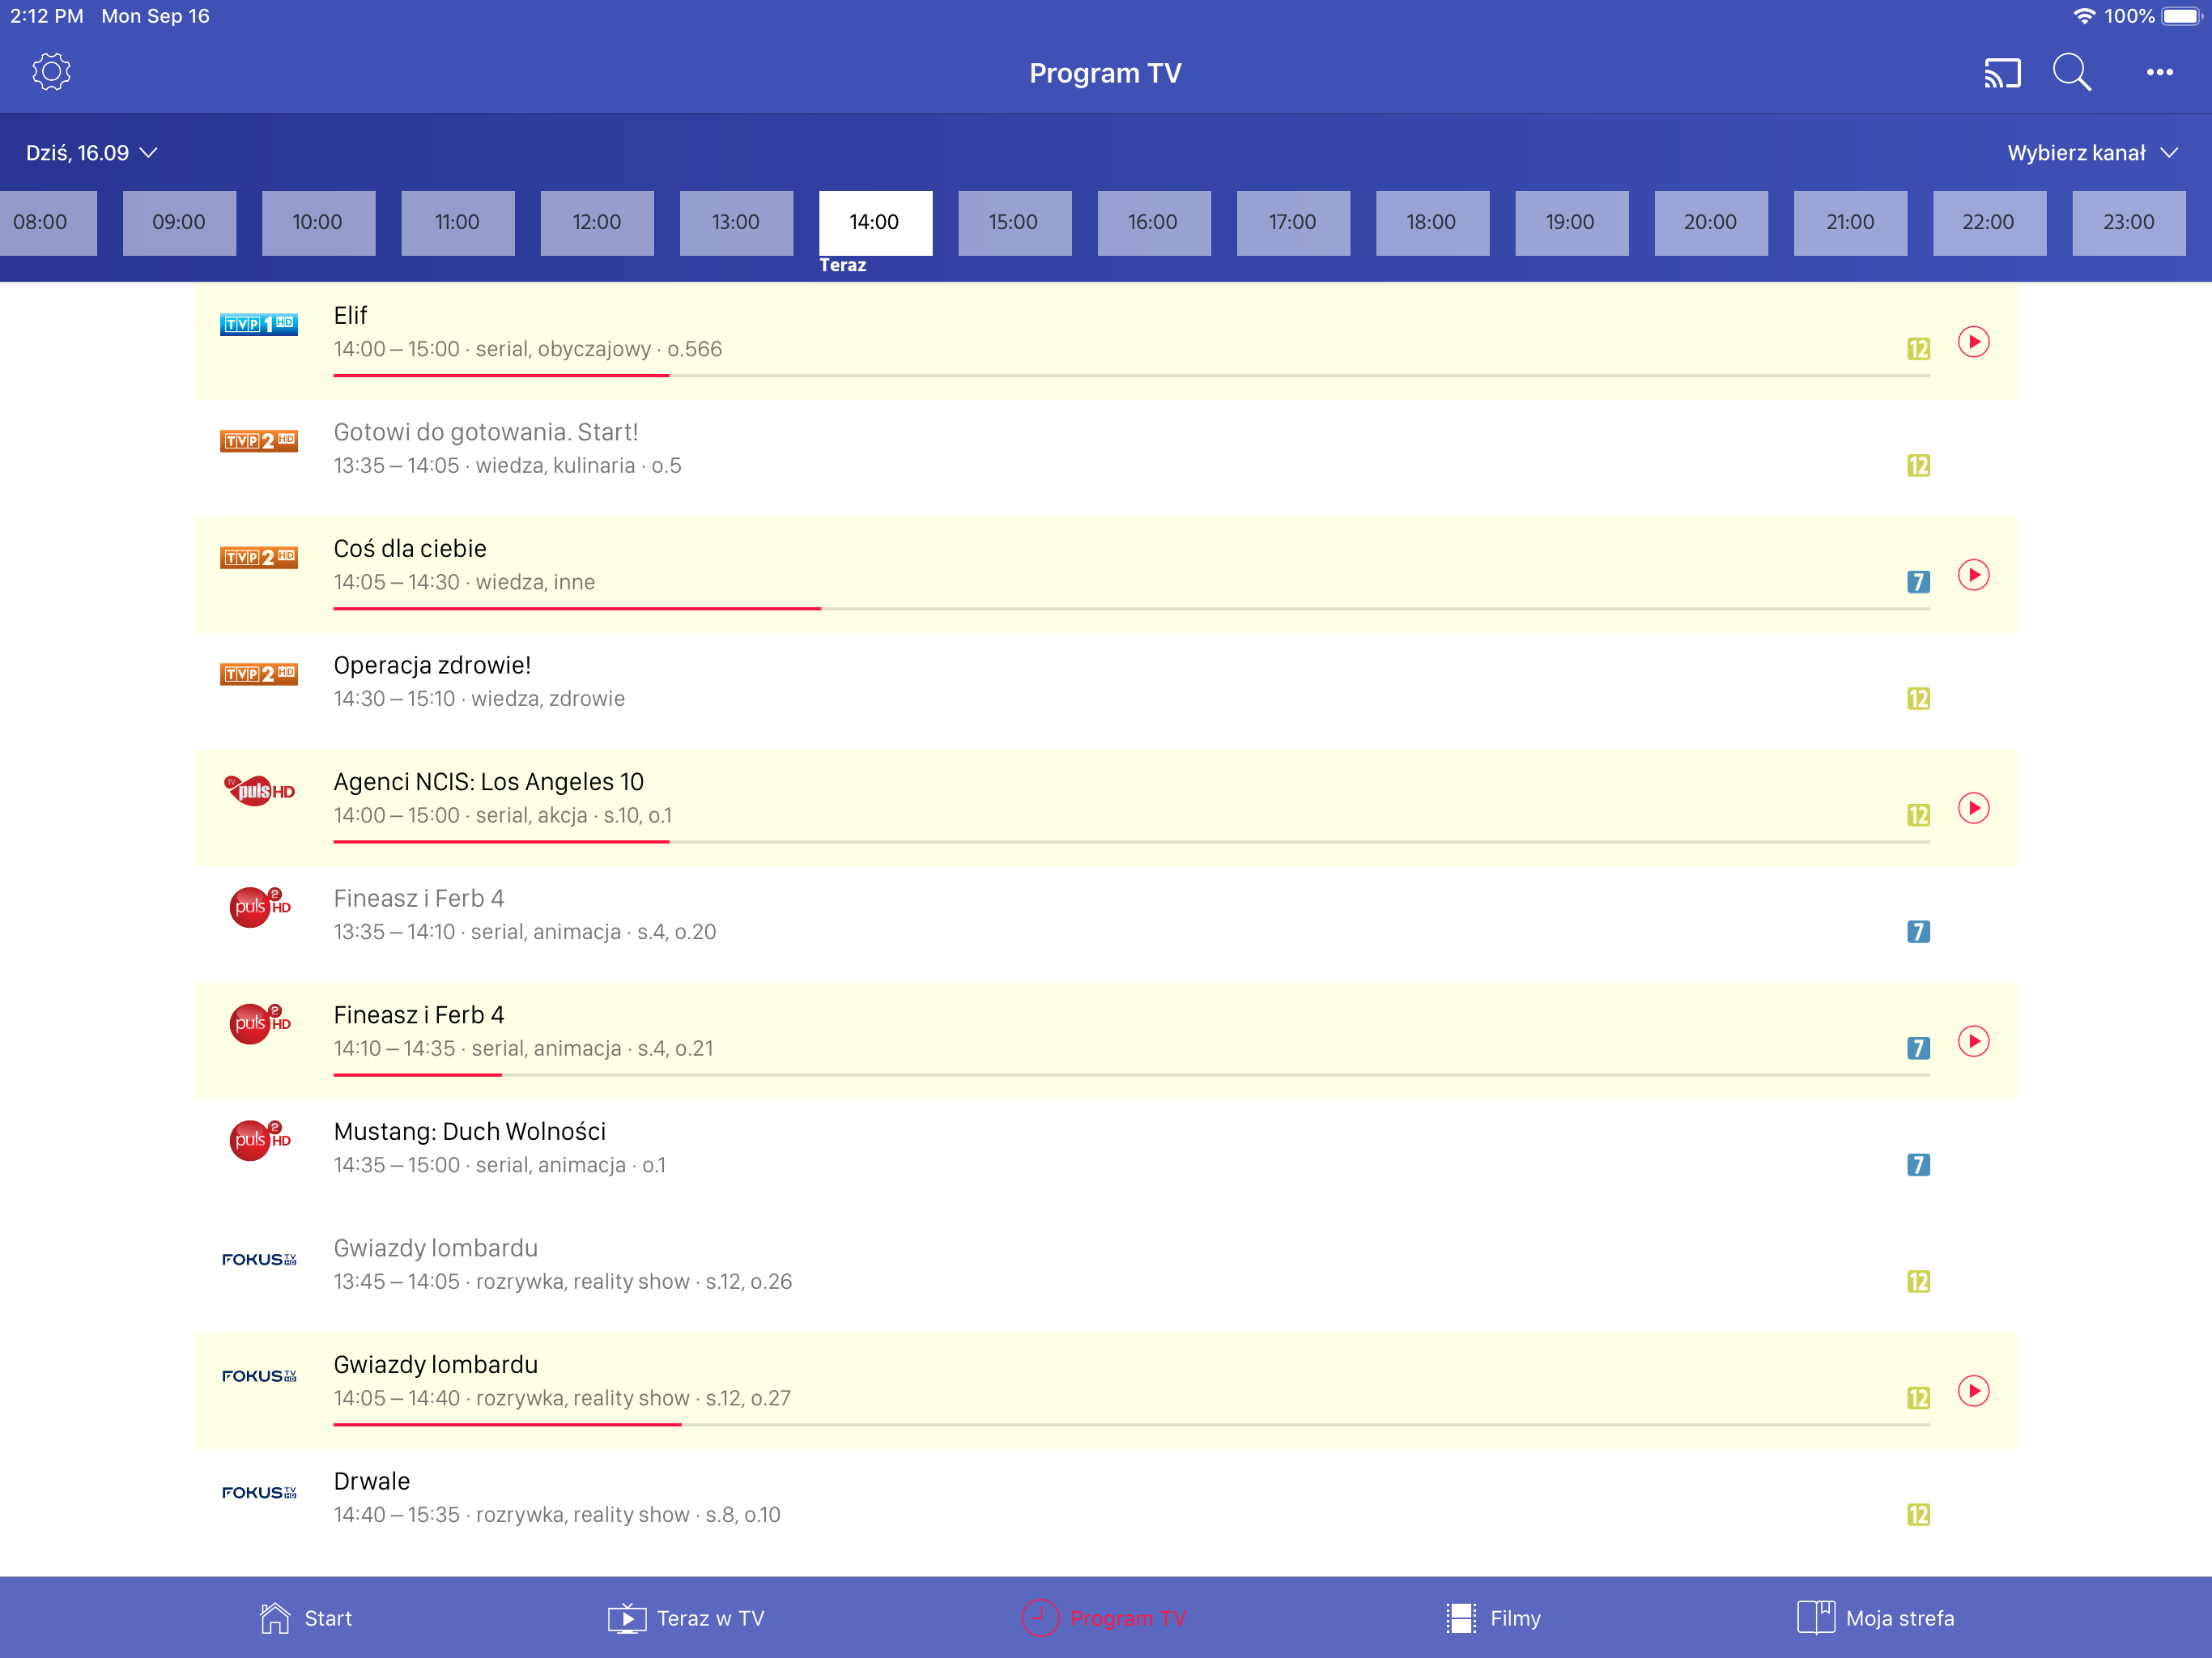This screenshot has height=1658, width=2212.
Task: Open the Gotowi do gotowania. Start! listing
Action: (x=1105, y=458)
